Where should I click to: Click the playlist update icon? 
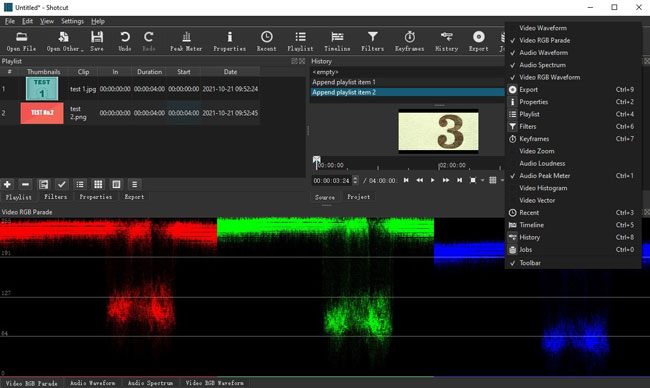coord(44,184)
